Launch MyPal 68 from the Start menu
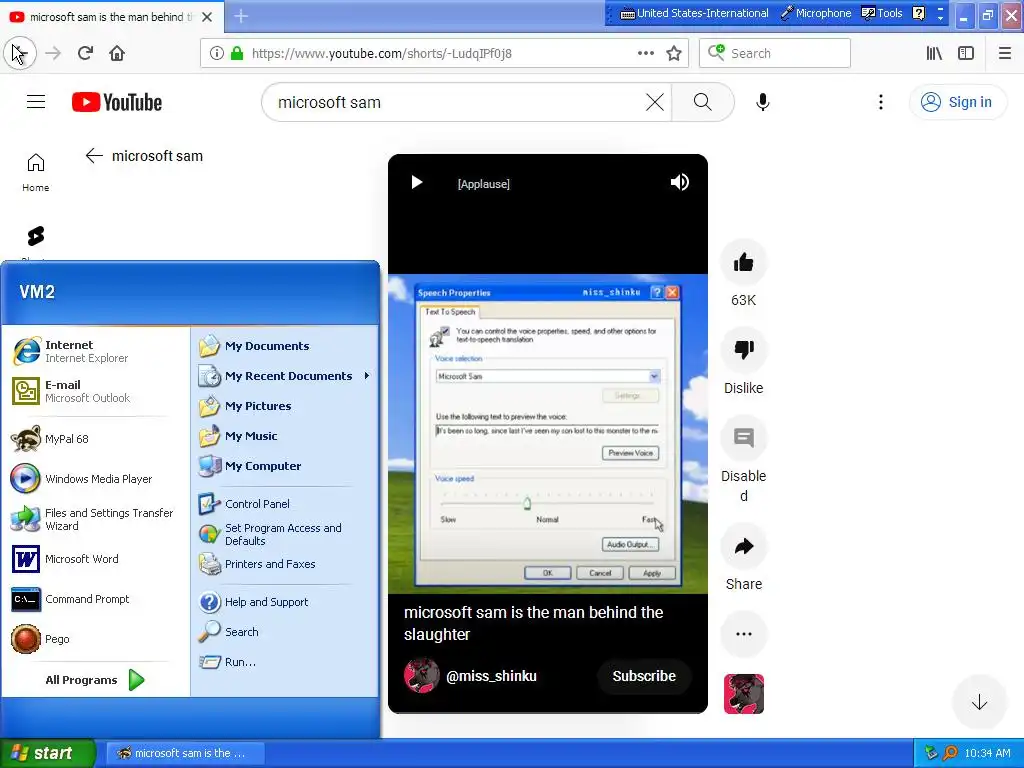Viewport: 1024px width, 768px height. pos(95,439)
